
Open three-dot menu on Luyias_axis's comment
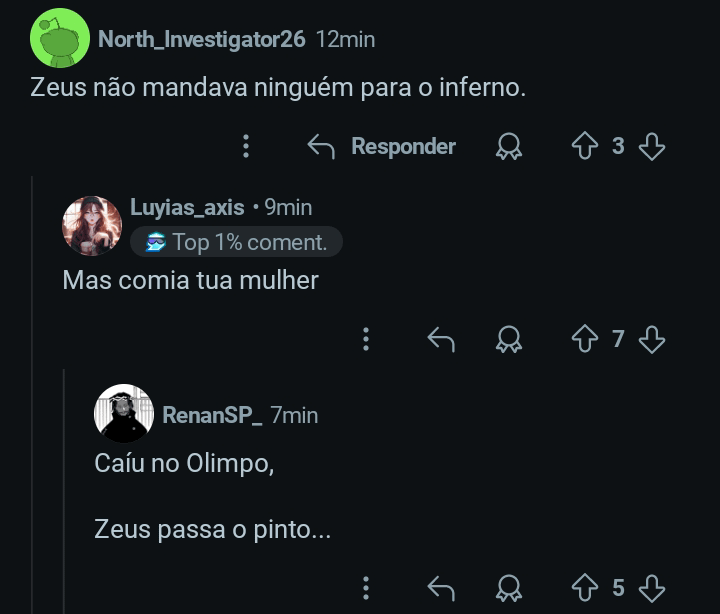(x=366, y=340)
